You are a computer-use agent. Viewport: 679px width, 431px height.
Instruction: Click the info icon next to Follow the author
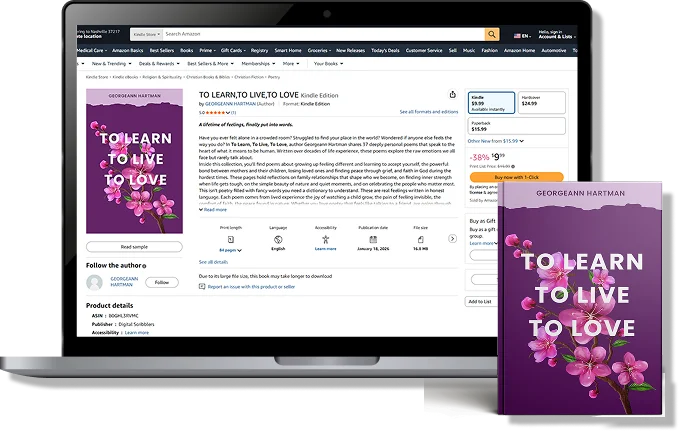(x=144, y=266)
